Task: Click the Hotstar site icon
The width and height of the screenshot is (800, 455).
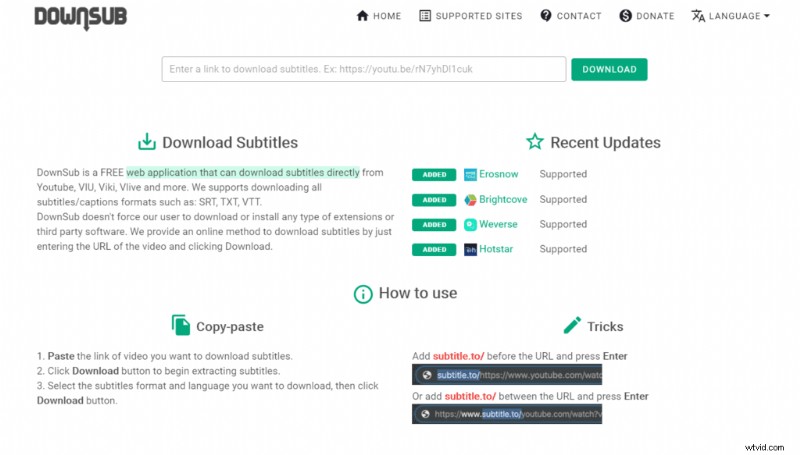Action: pyautogui.click(x=470, y=249)
